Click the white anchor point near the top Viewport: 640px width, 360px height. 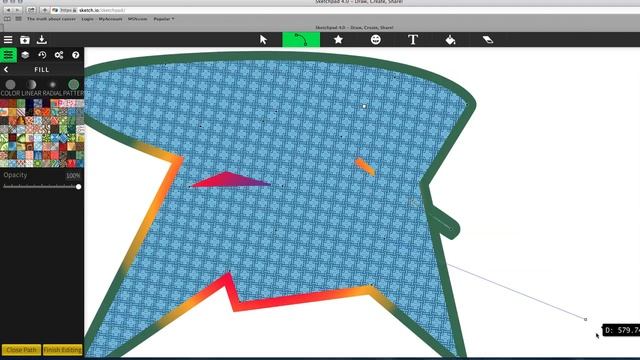coord(364,107)
